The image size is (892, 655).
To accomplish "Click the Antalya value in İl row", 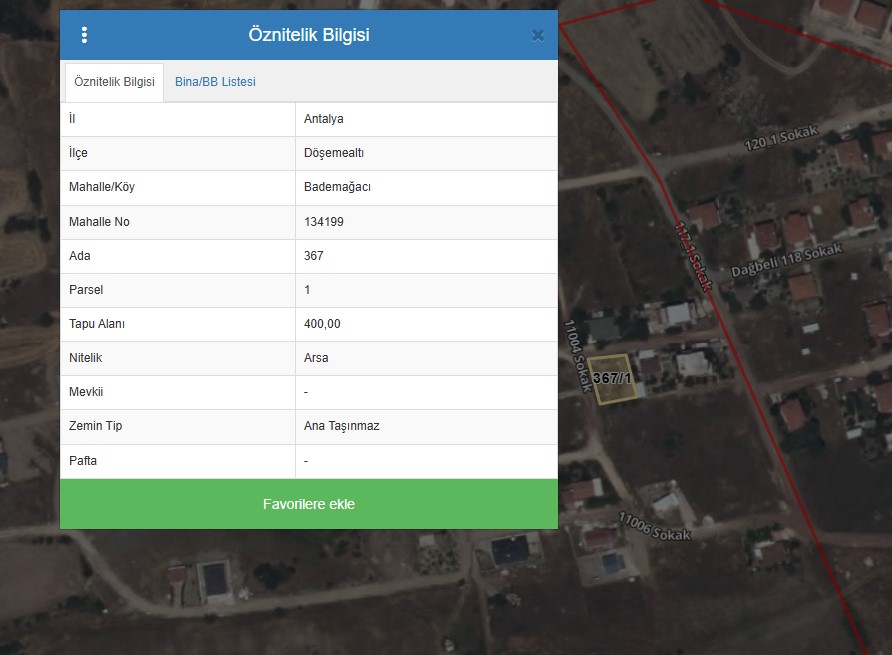I will [x=324, y=119].
